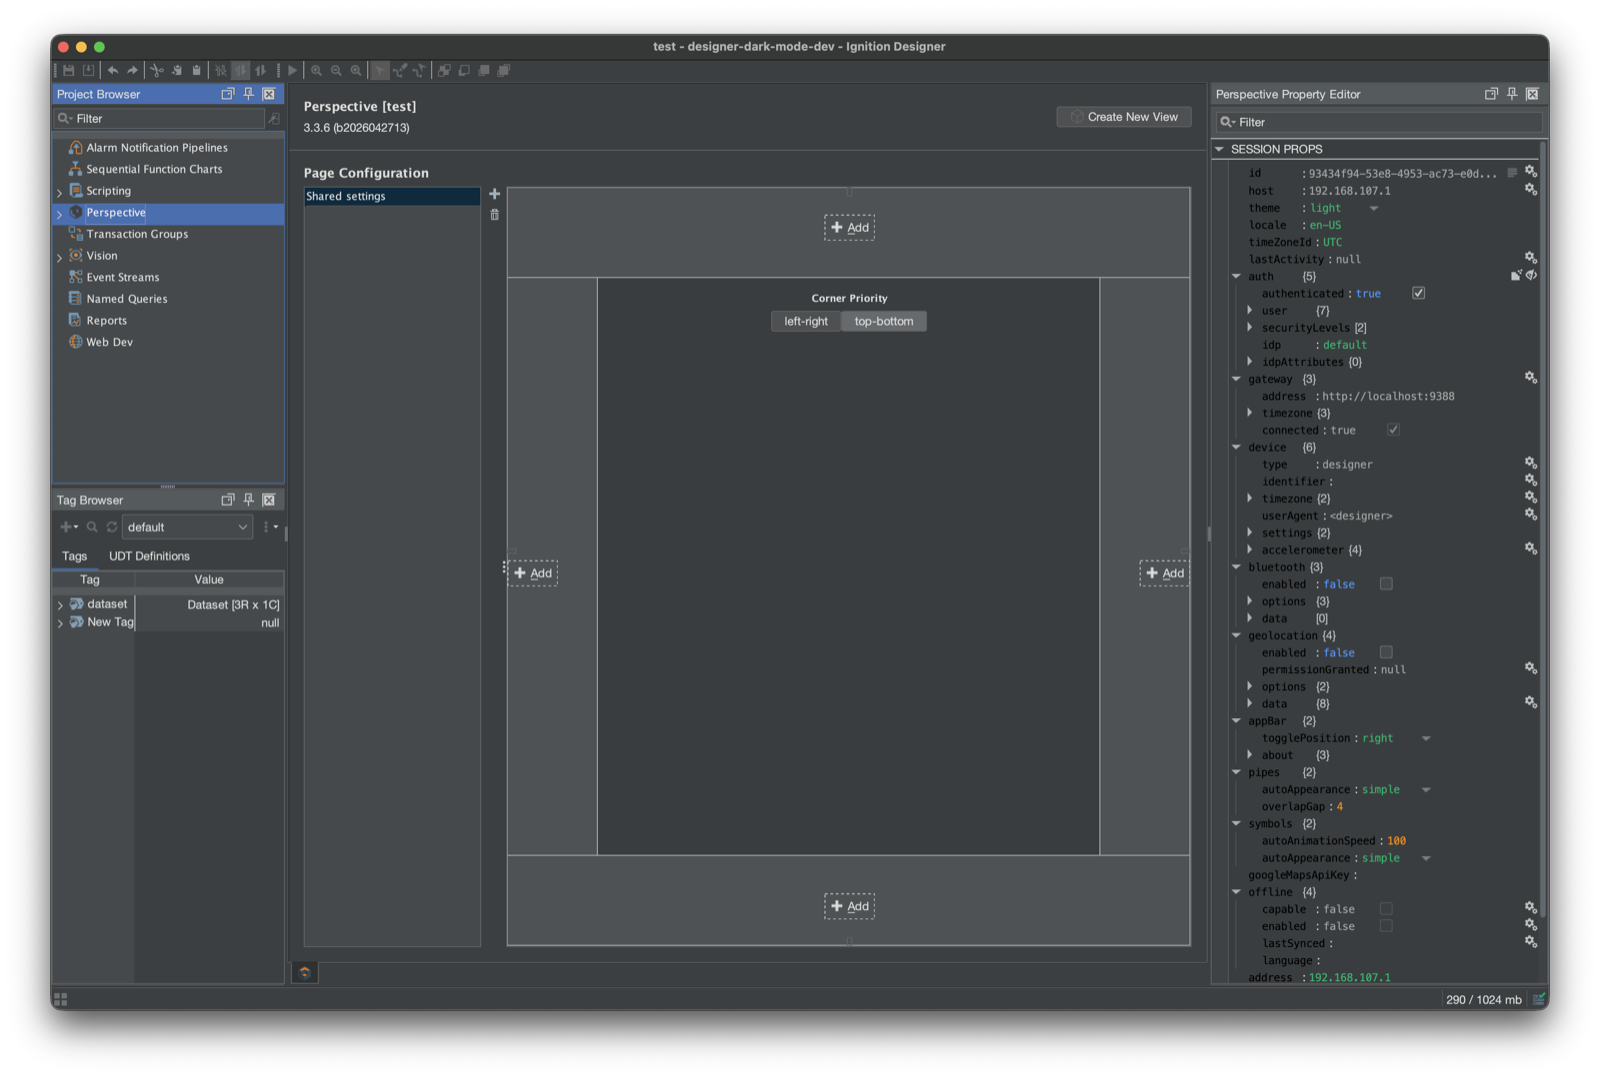The width and height of the screenshot is (1600, 1077).
Task: Click the Undo arrow in the toolbar
Action: click(x=113, y=71)
